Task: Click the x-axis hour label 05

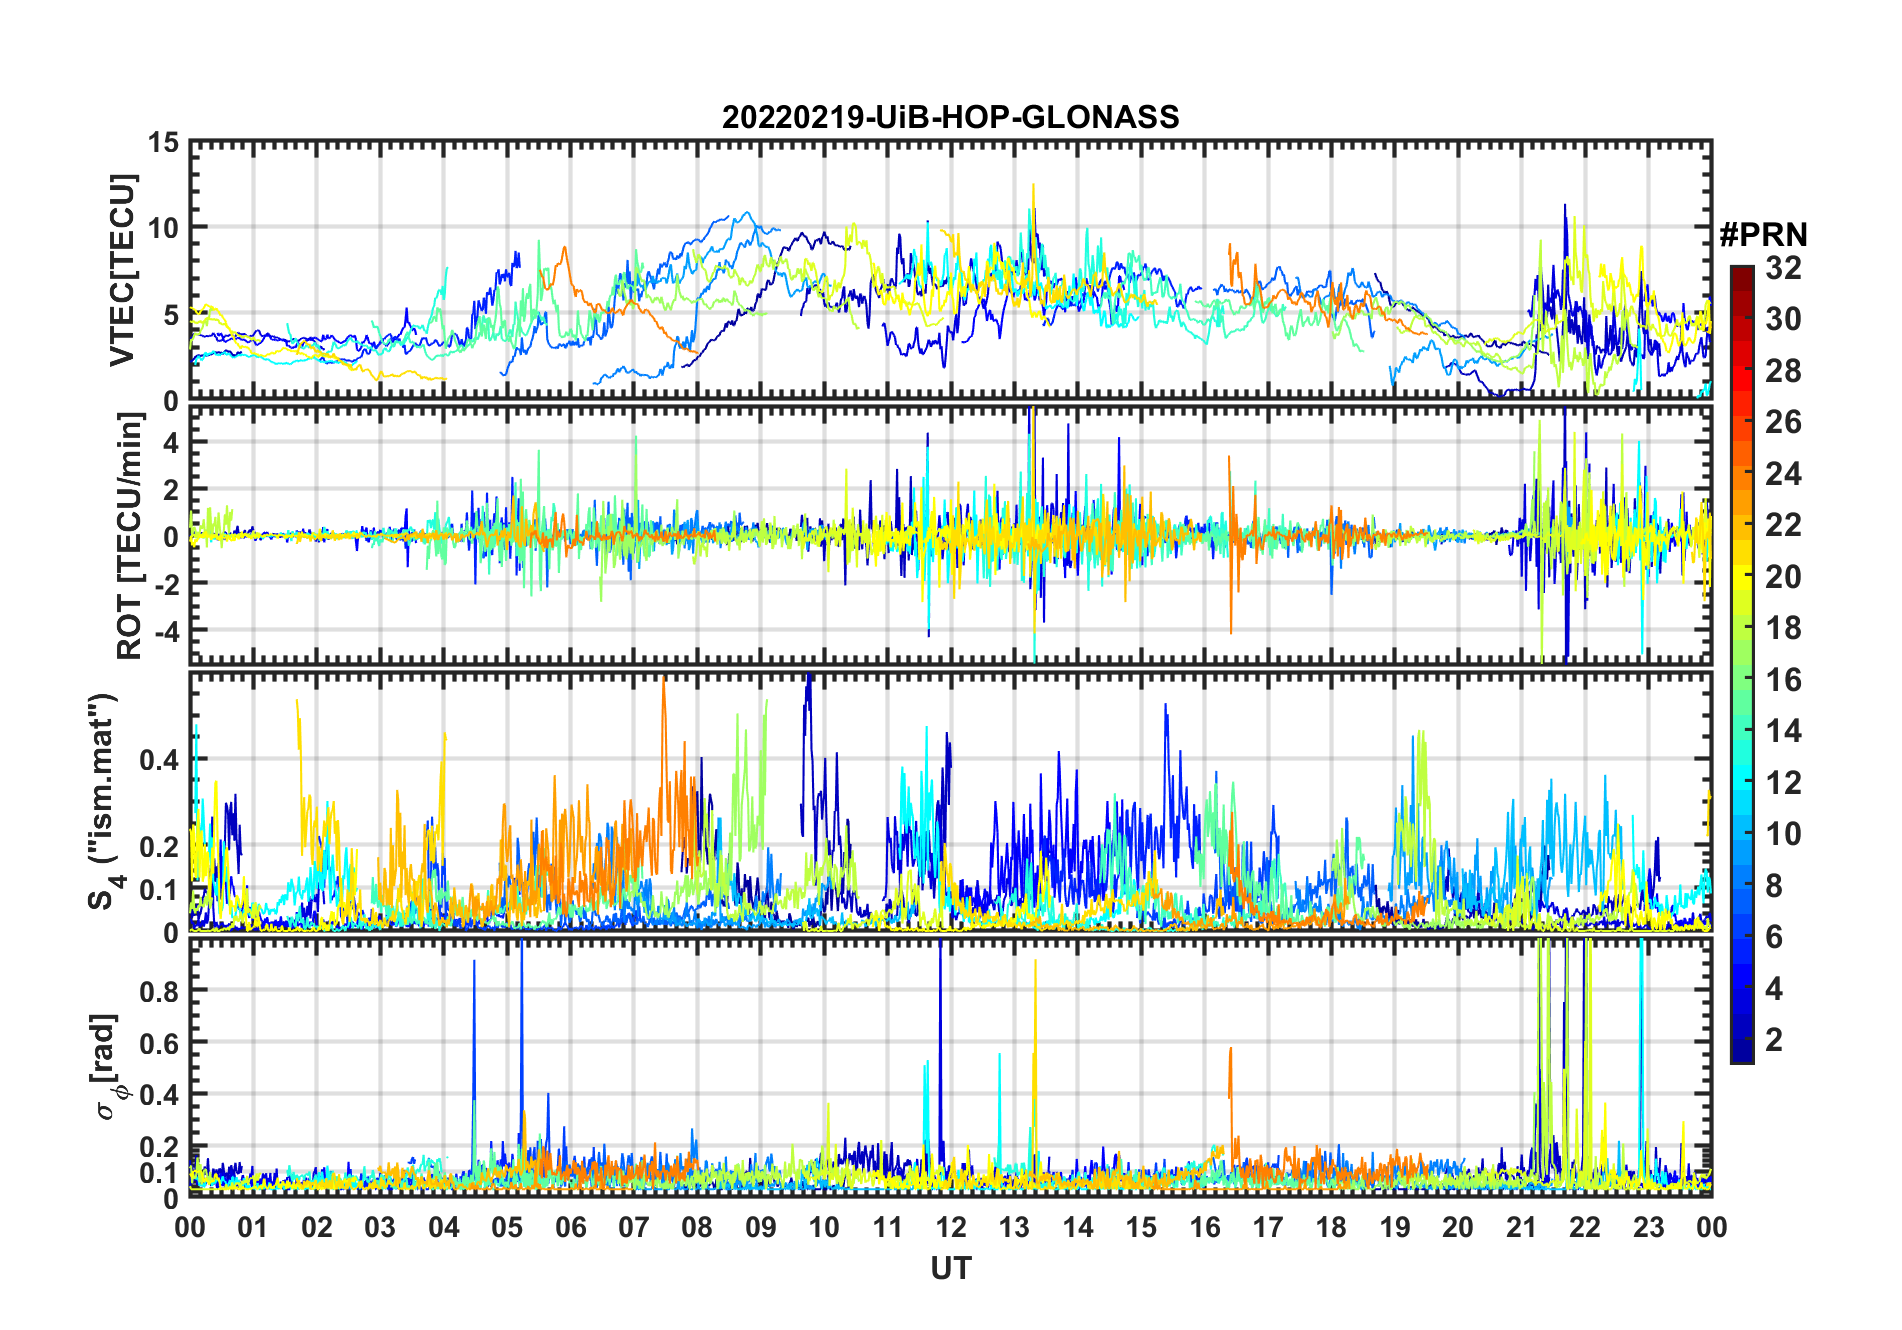Action: [x=507, y=1227]
